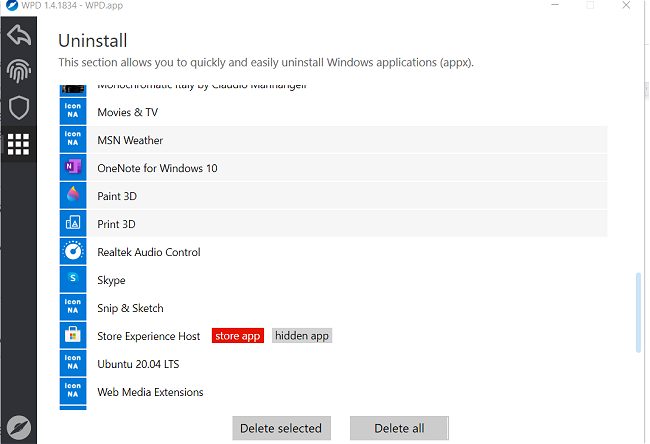
Task: Click the Delete selected button
Action: [x=281, y=428]
